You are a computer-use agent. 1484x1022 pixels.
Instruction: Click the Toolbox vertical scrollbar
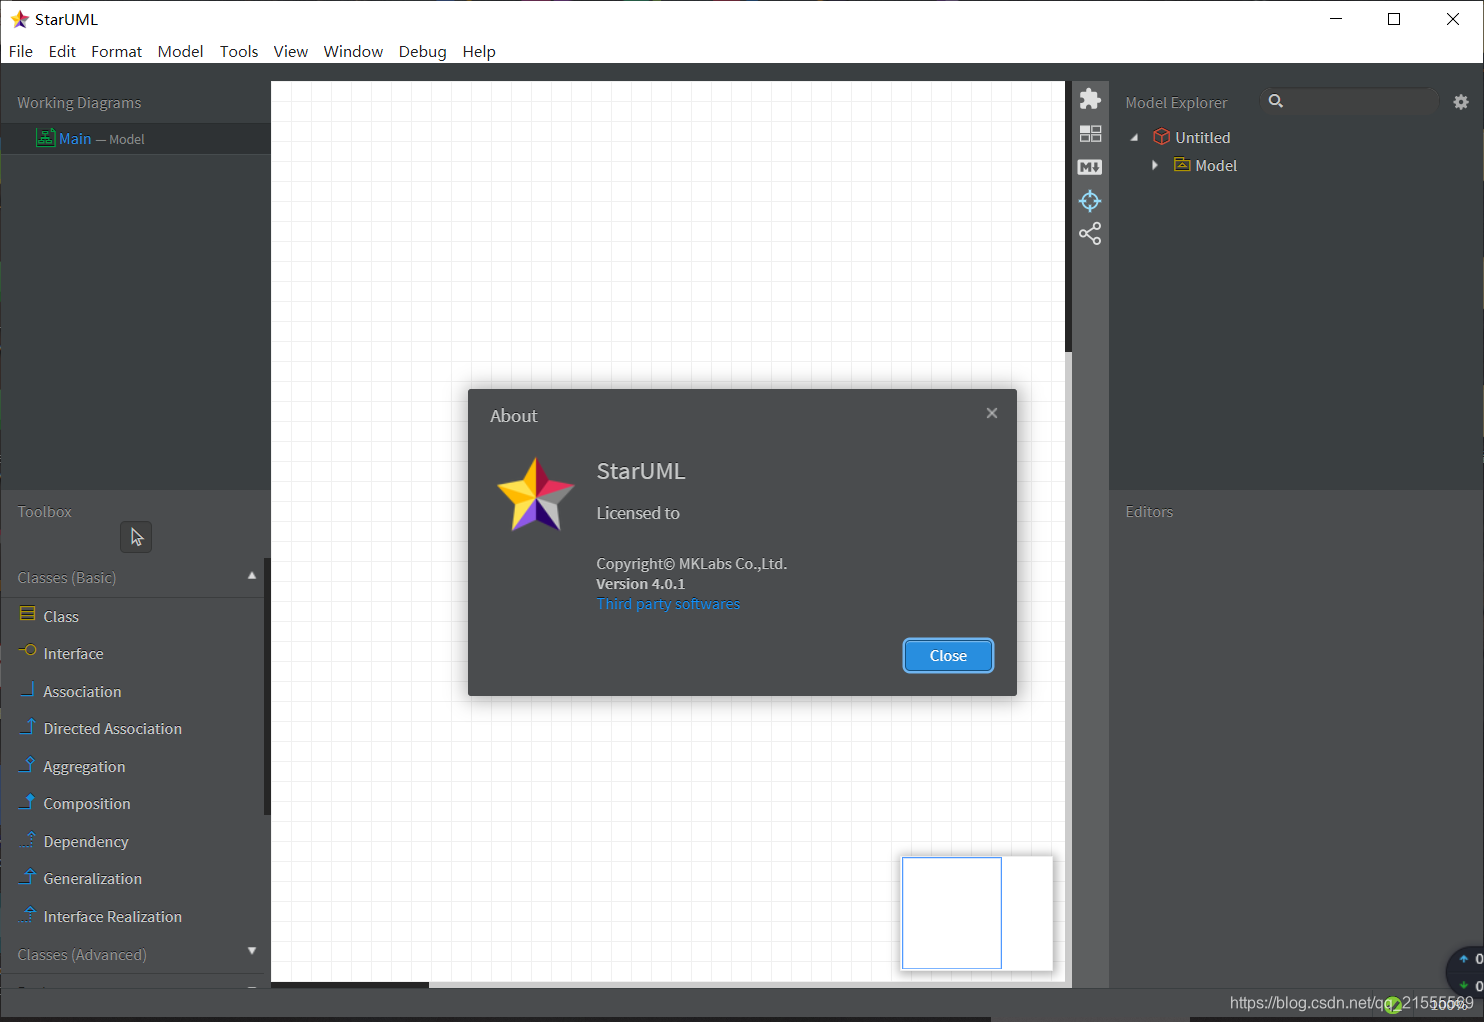(267, 686)
